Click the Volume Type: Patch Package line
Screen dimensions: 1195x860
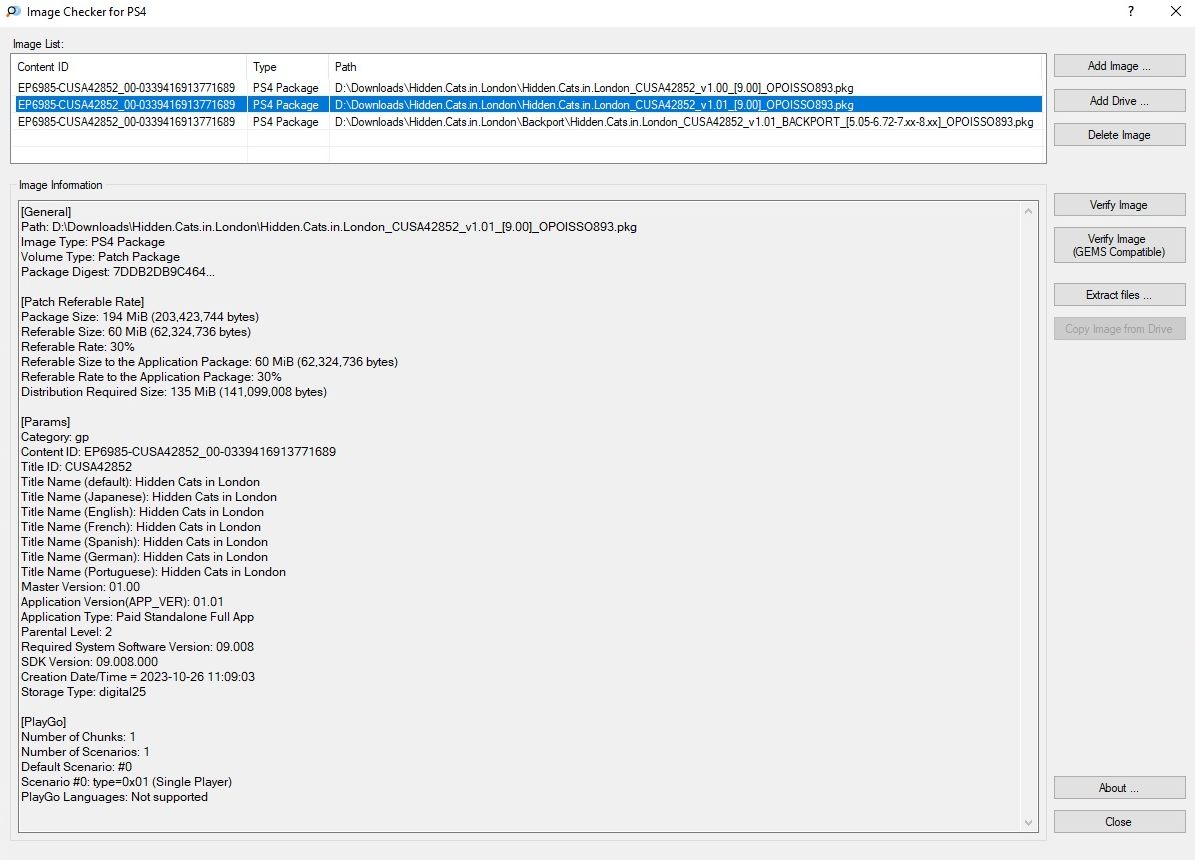coord(101,257)
